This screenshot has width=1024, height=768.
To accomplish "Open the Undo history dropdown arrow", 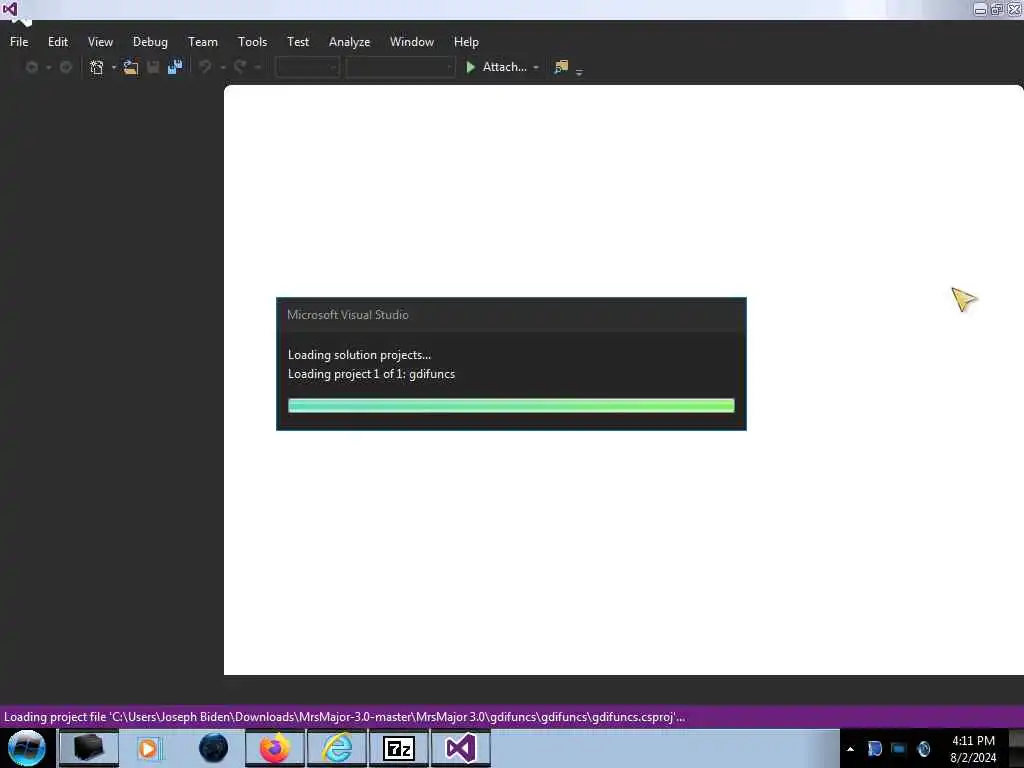I will pyautogui.click(x=223, y=67).
